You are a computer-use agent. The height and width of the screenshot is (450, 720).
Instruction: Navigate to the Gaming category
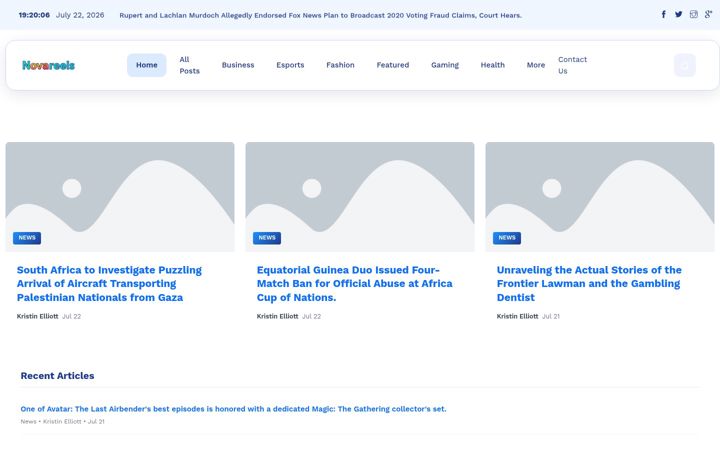[x=445, y=65]
